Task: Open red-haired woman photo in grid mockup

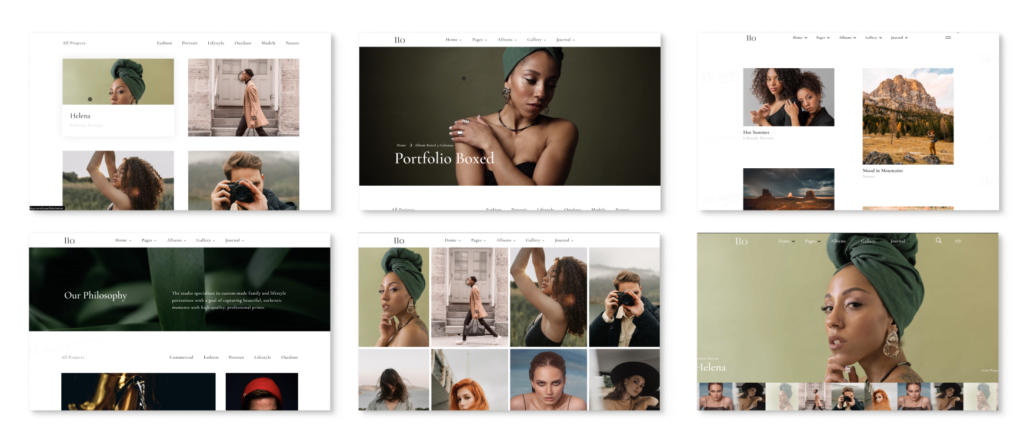Action: click(470, 380)
